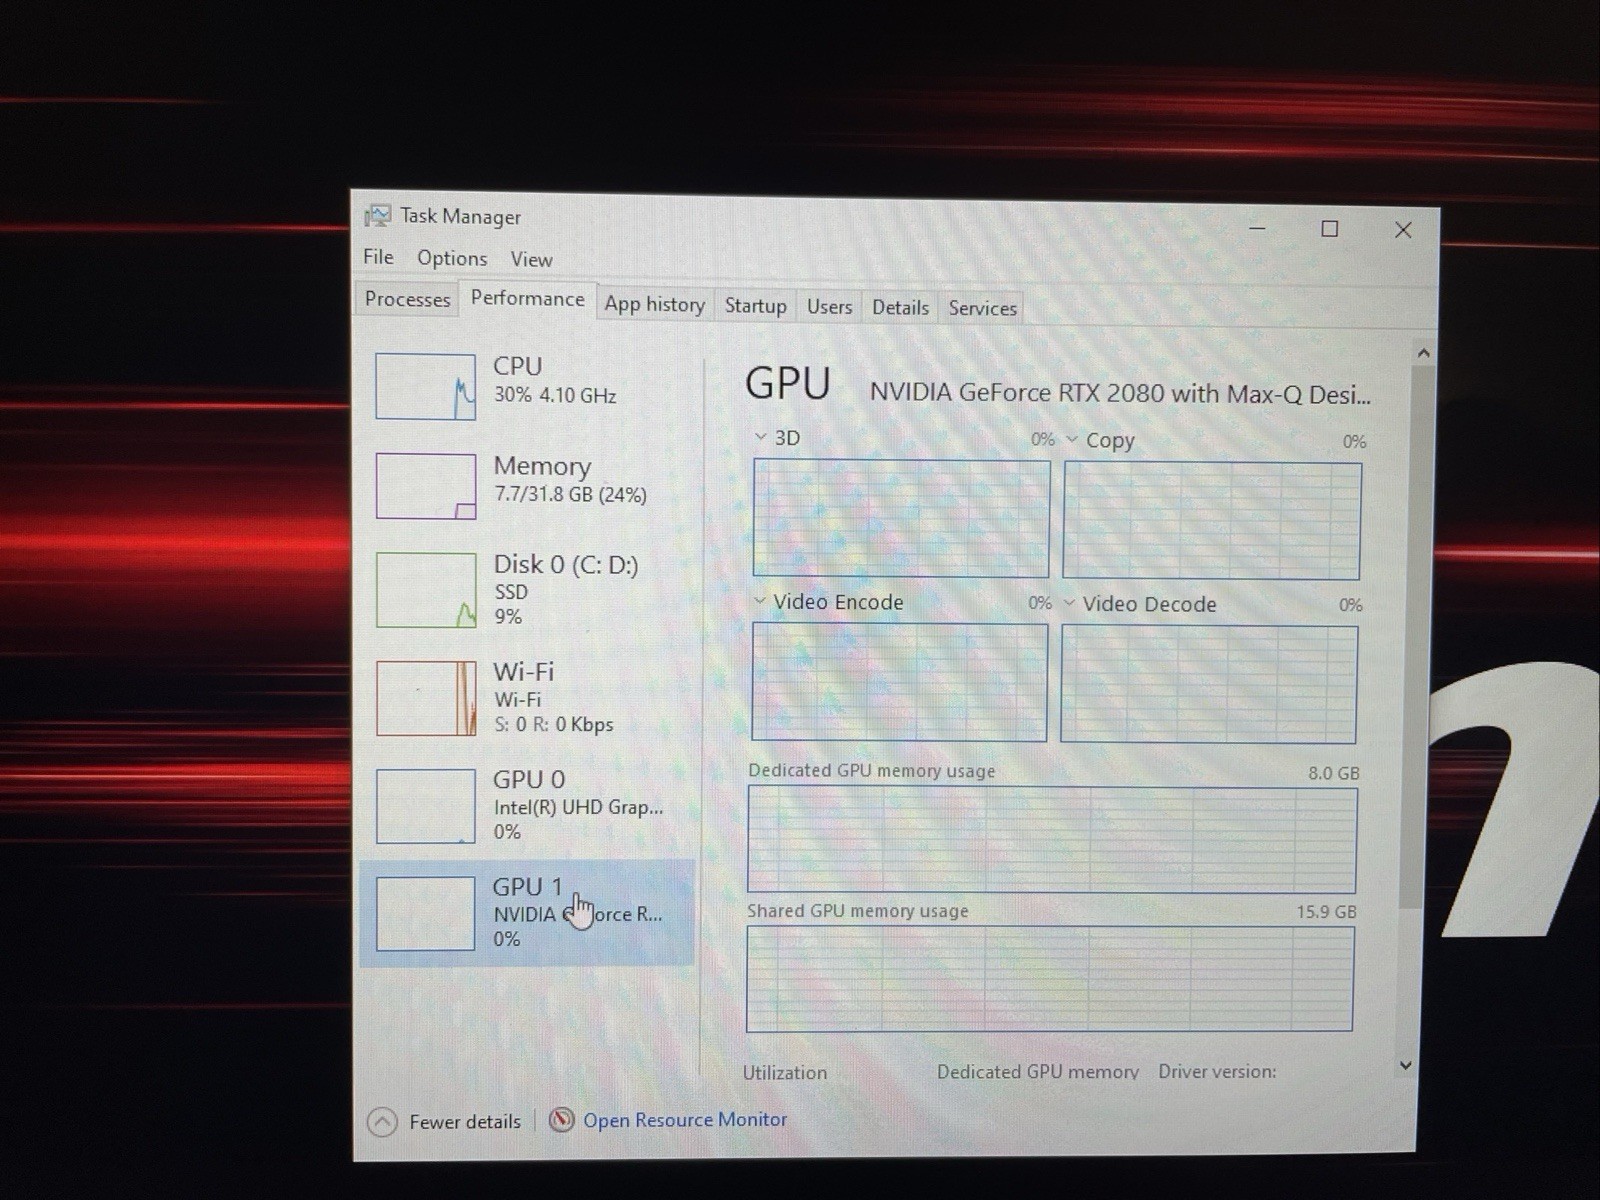Click the Video Encode graph
The image size is (1600, 1200).
click(899, 682)
